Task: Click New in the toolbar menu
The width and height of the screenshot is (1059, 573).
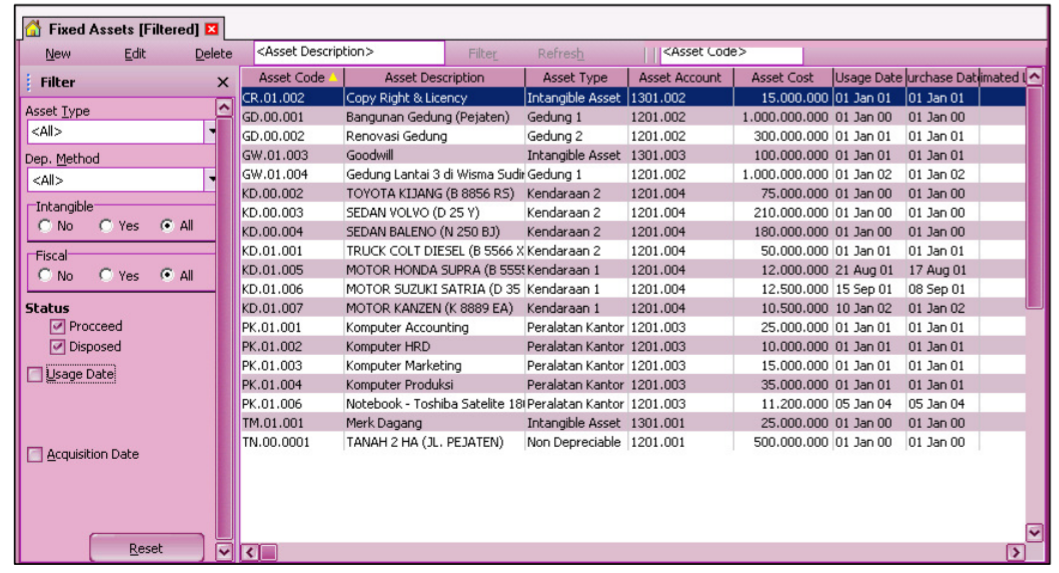Action: point(58,54)
